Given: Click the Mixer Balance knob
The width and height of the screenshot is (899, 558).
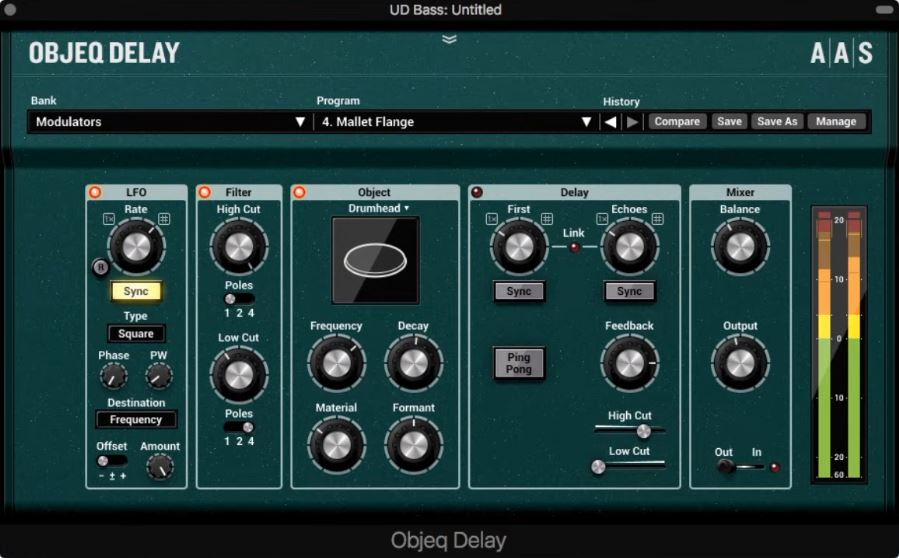Looking at the screenshot, I should pos(740,247).
